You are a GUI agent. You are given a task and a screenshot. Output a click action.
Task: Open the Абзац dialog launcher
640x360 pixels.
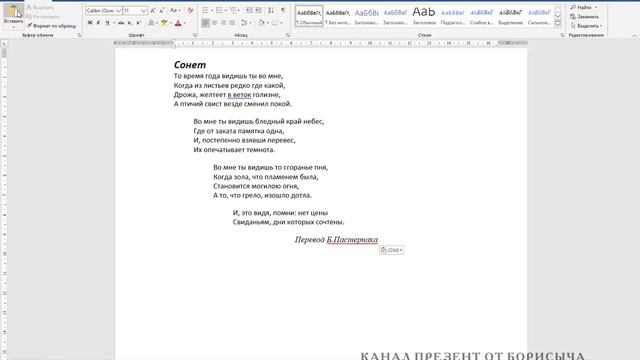coord(288,36)
